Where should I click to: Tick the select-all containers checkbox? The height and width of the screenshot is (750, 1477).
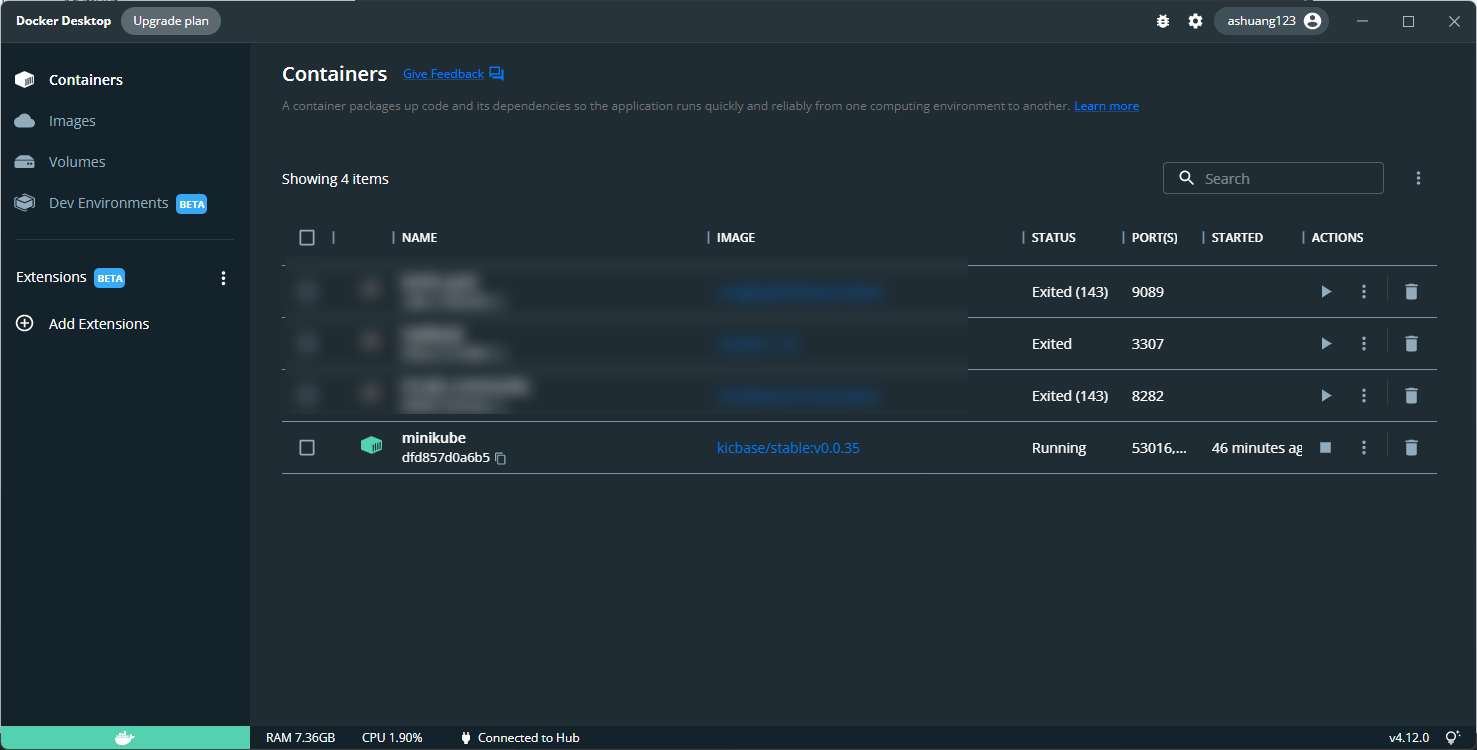click(307, 237)
